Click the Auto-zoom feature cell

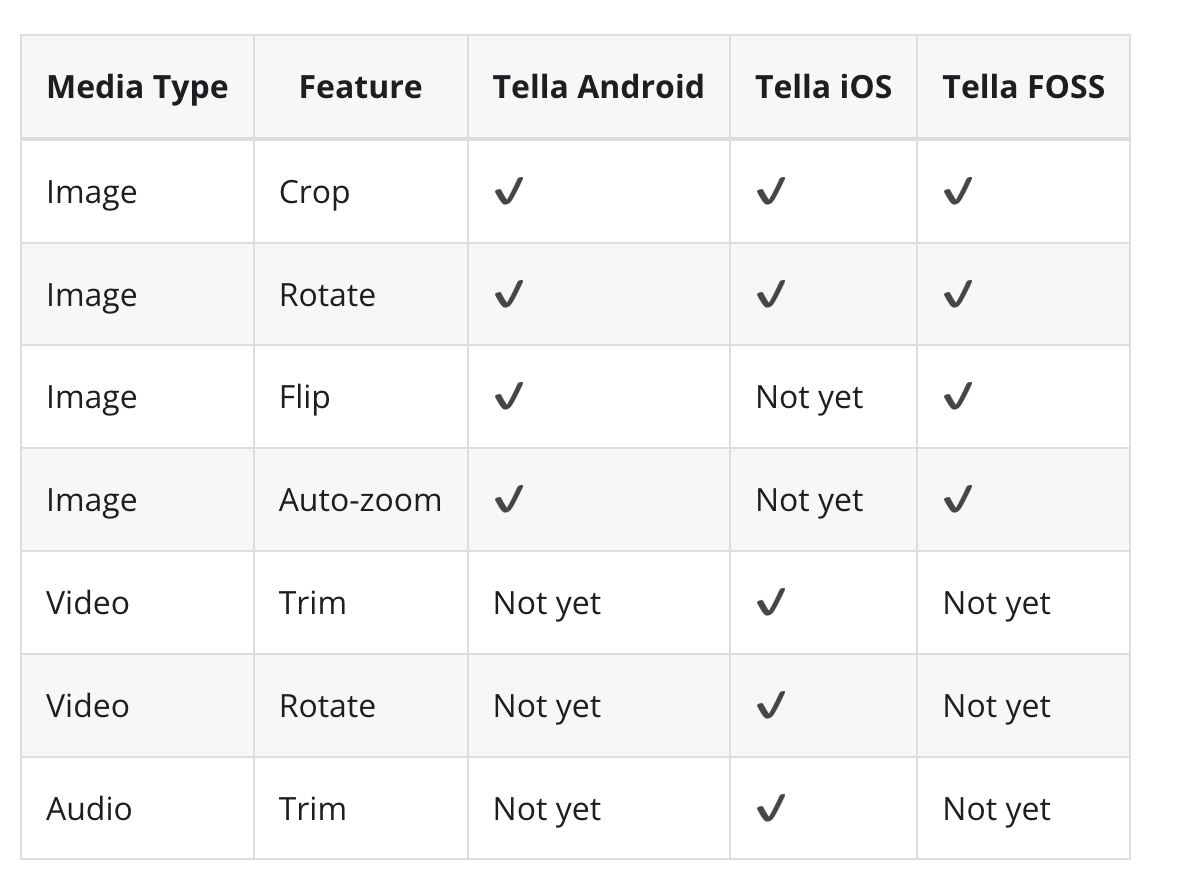[x=360, y=499]
